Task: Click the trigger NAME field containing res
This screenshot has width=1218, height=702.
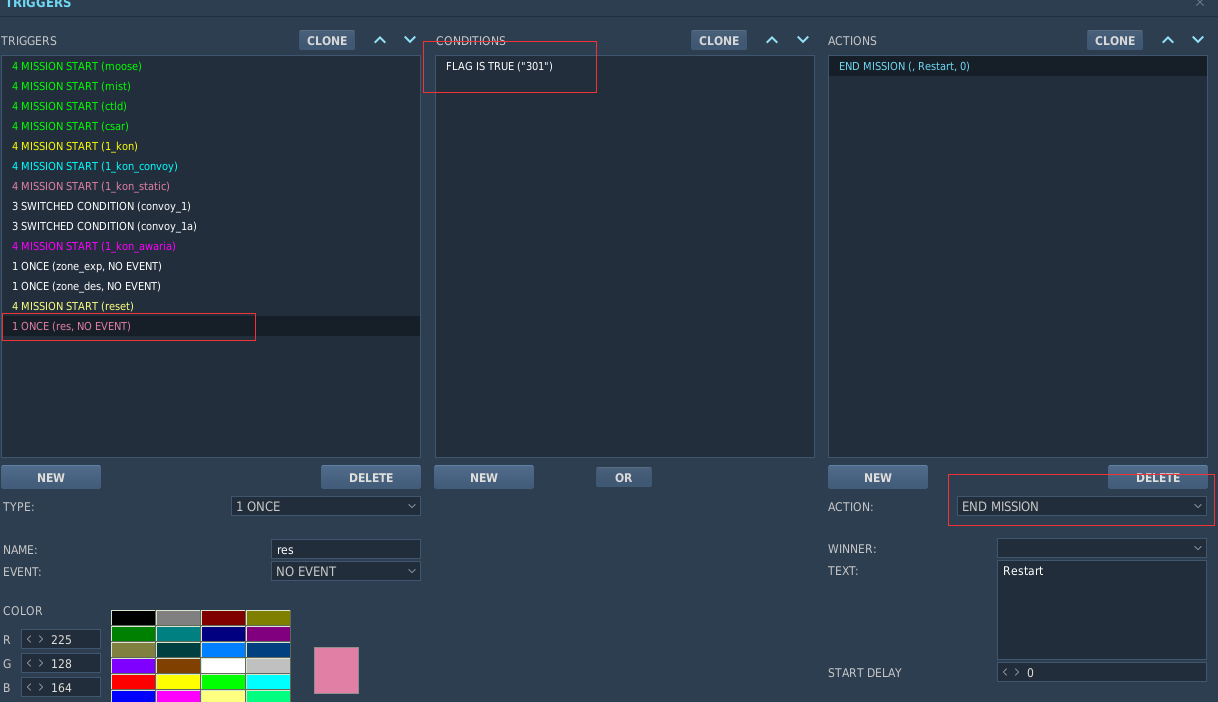Action: tap(346, 550)
